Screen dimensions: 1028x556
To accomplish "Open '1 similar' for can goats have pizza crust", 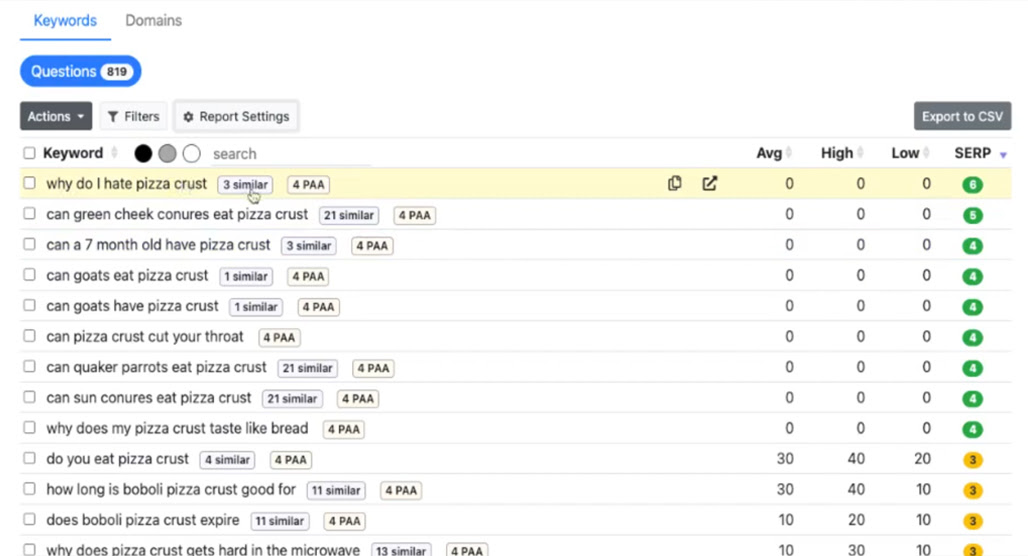I will pos(256,307).
